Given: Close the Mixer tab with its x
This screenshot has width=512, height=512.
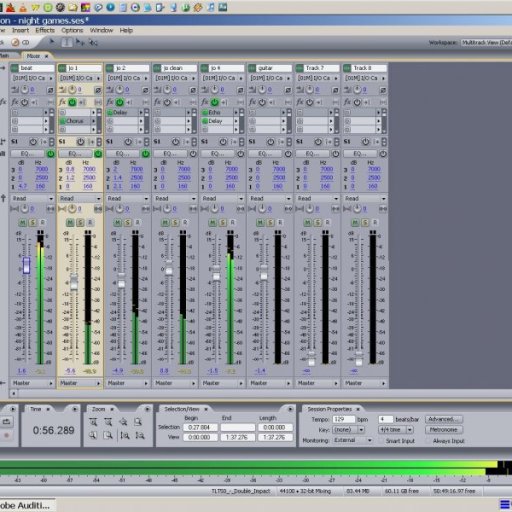Looking at the screenshot, I should [x=47, y=56].
